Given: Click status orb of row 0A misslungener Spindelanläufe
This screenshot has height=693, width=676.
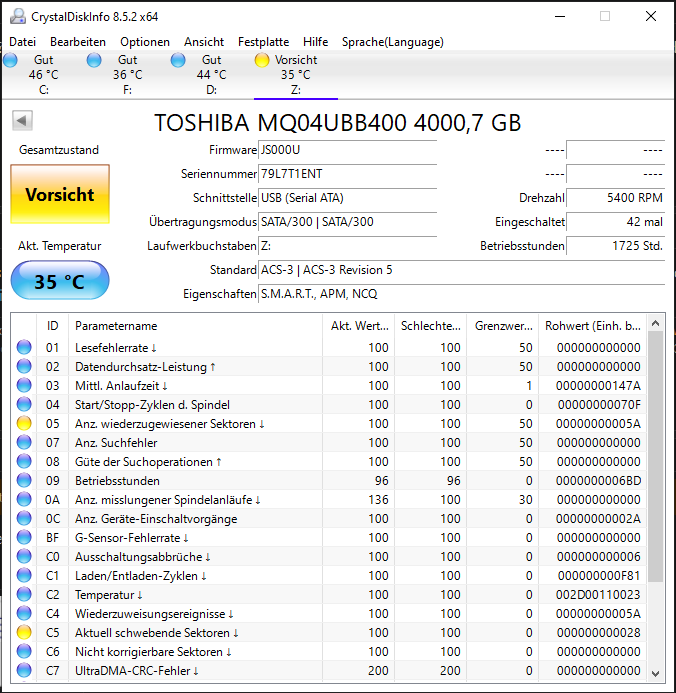Looking at the screenshot, I should 24,499.
